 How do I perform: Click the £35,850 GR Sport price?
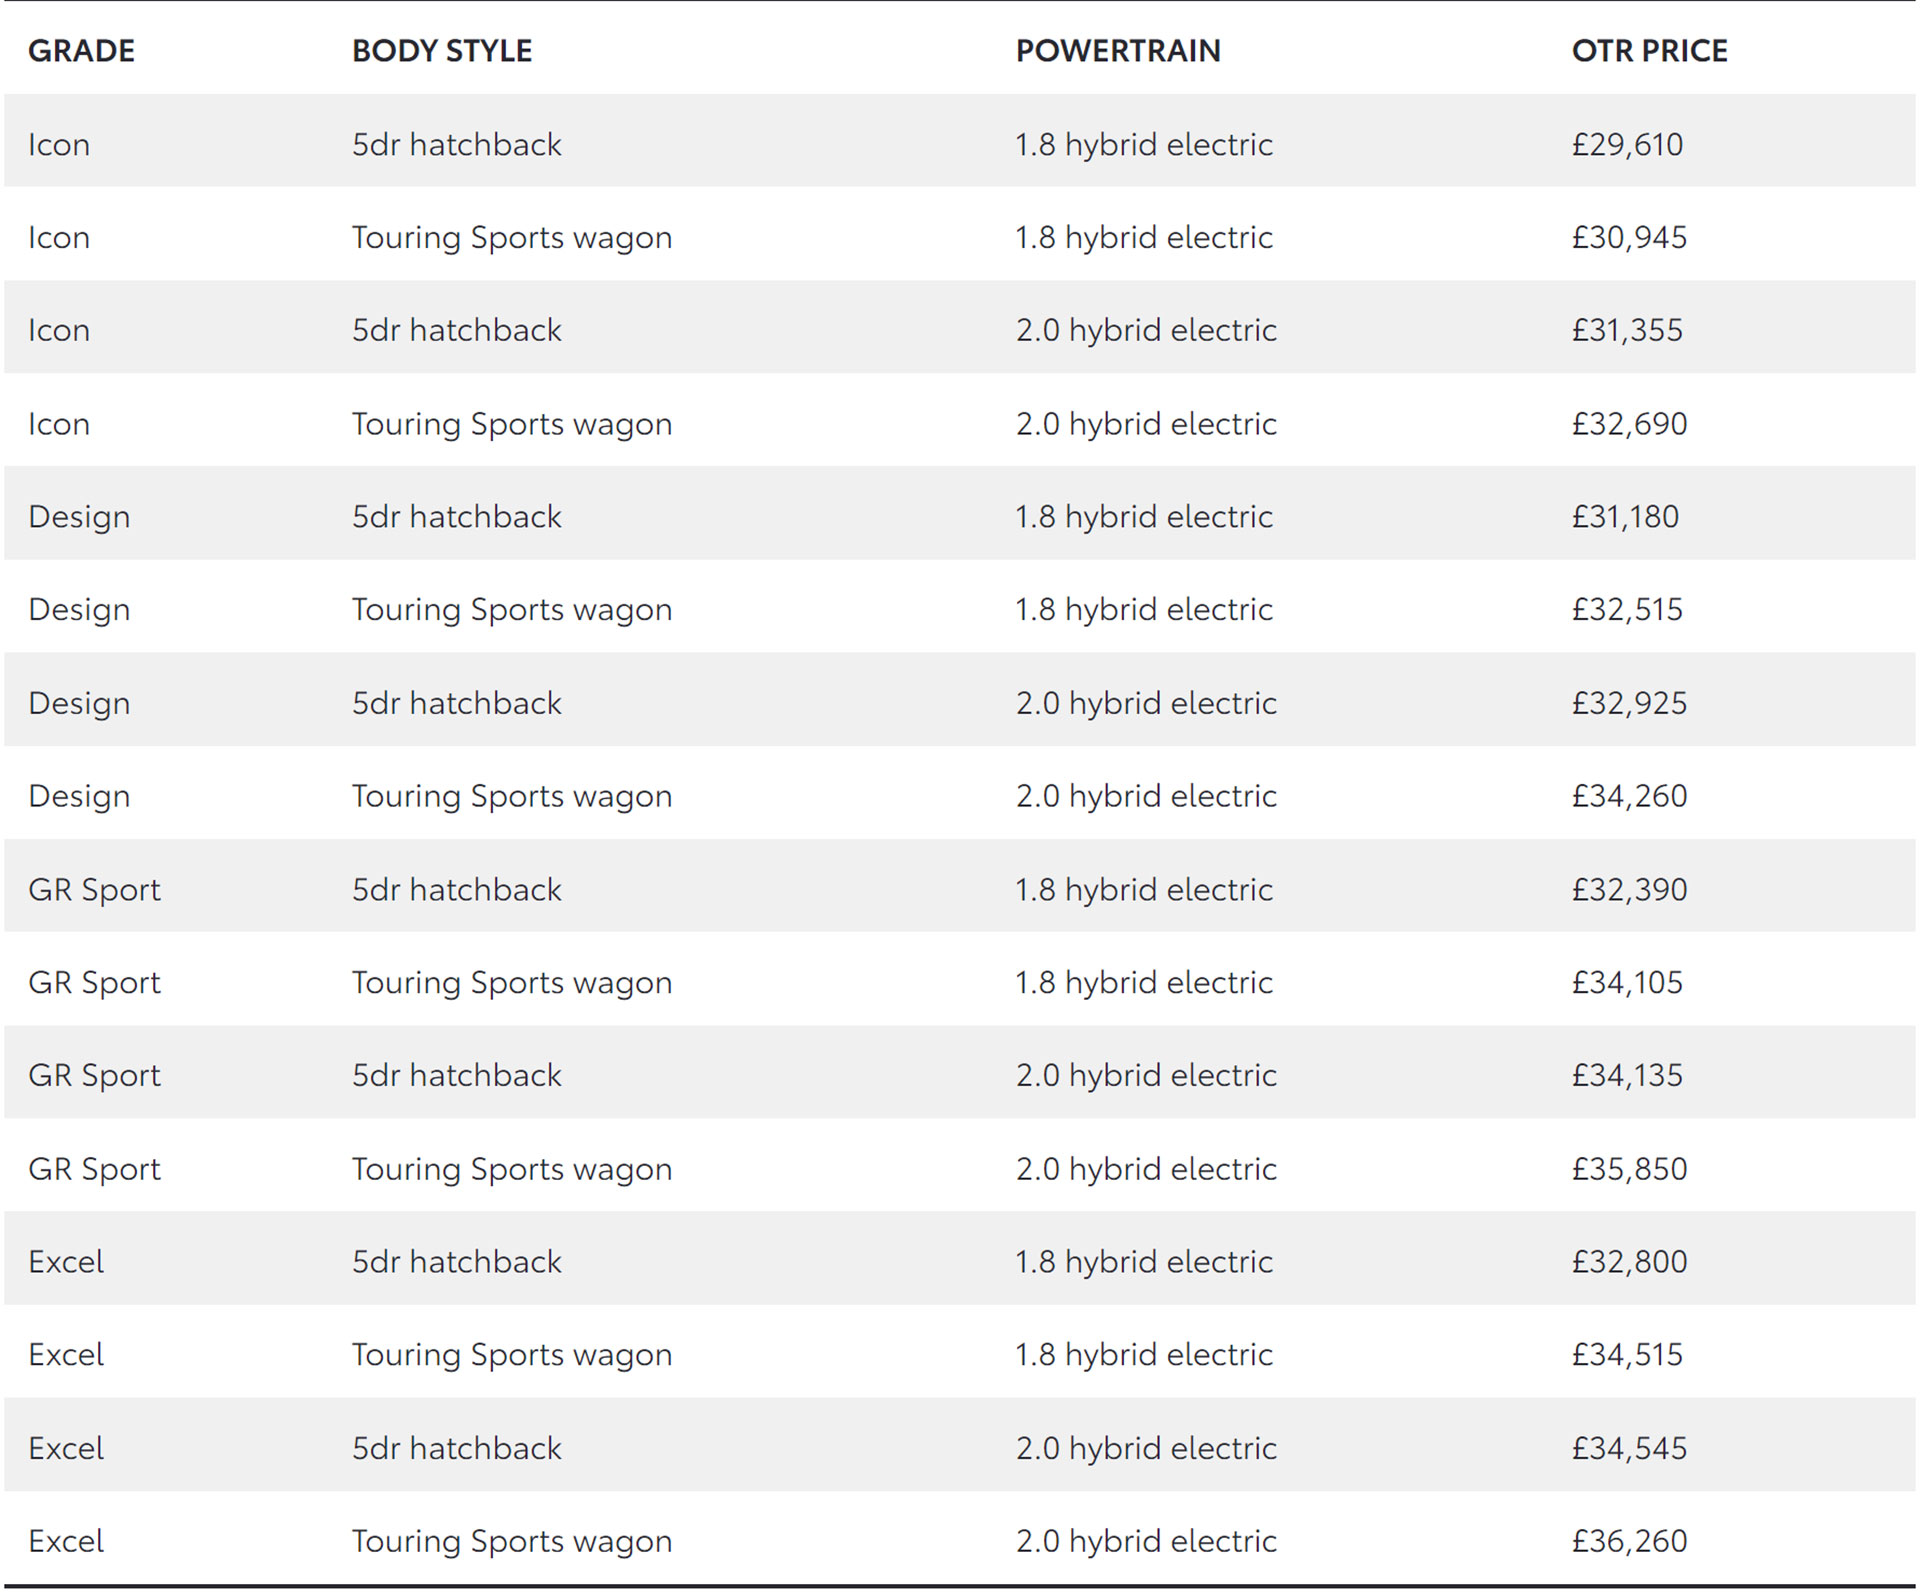(1629, 1169)
